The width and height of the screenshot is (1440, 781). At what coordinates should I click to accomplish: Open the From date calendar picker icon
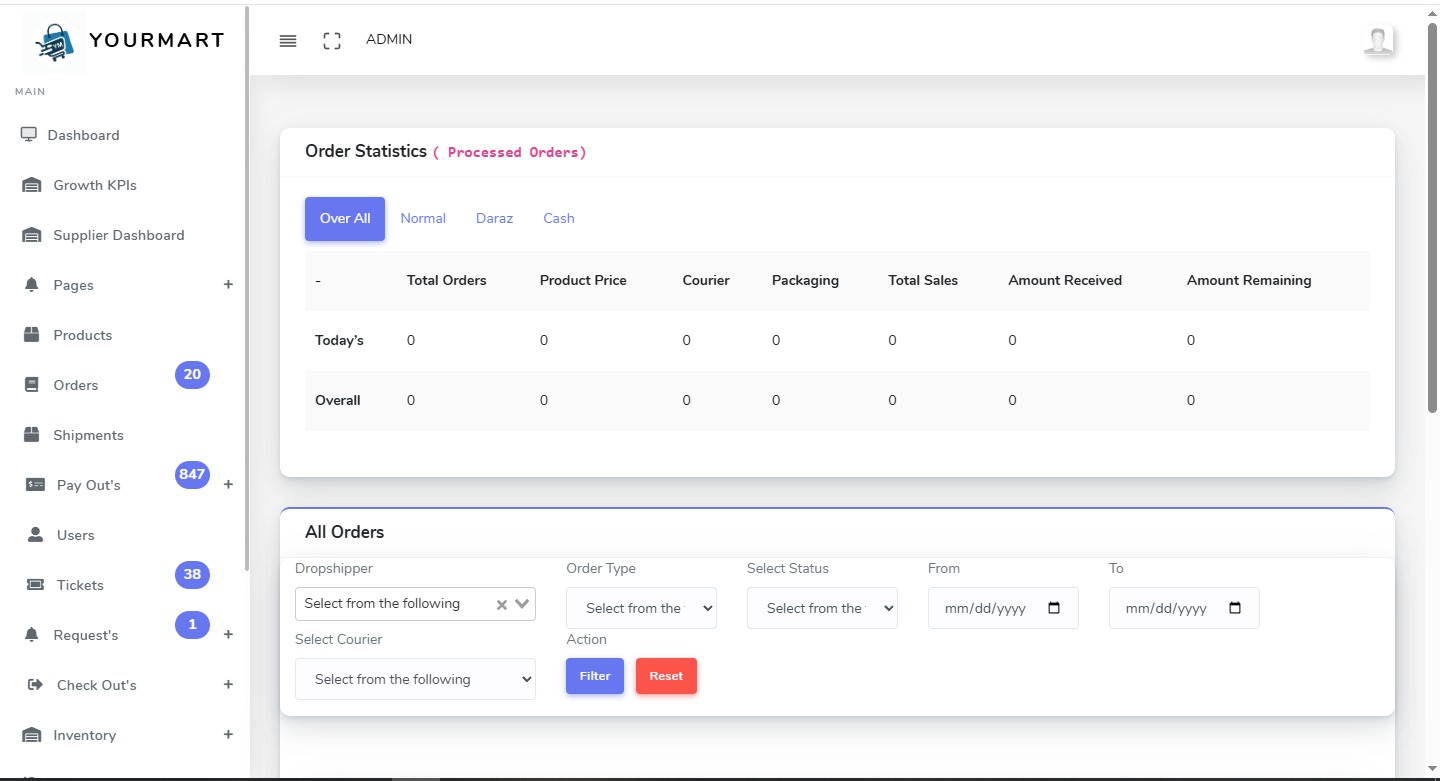point(1054,608)
